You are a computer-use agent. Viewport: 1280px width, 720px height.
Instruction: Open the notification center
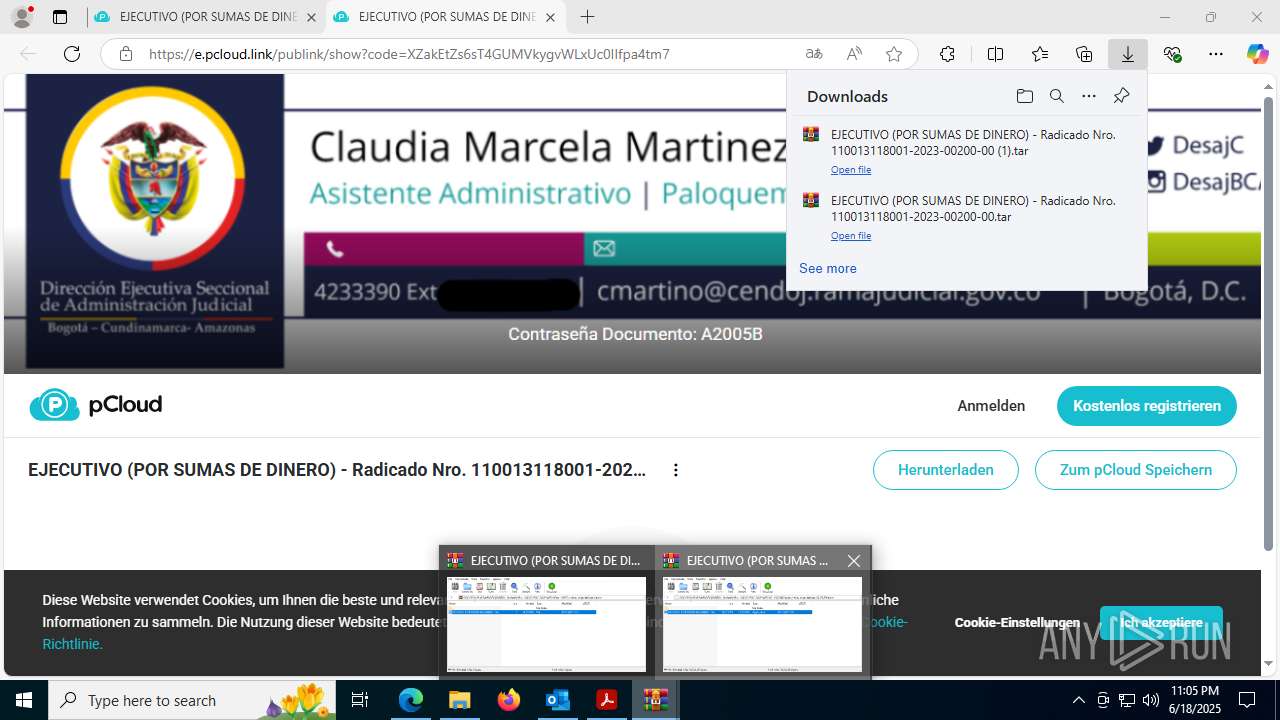click(x=1247, y=700)
